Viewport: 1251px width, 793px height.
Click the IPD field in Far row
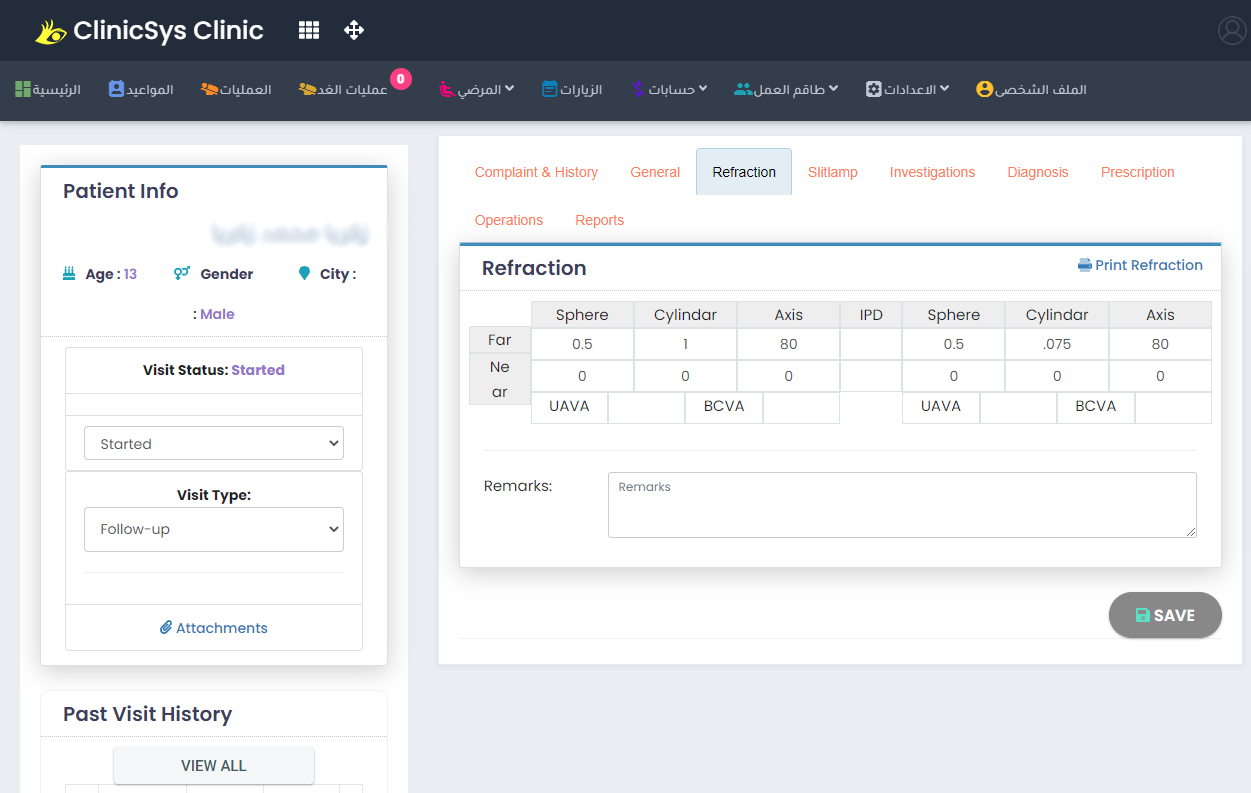click(x=870, y=344)
